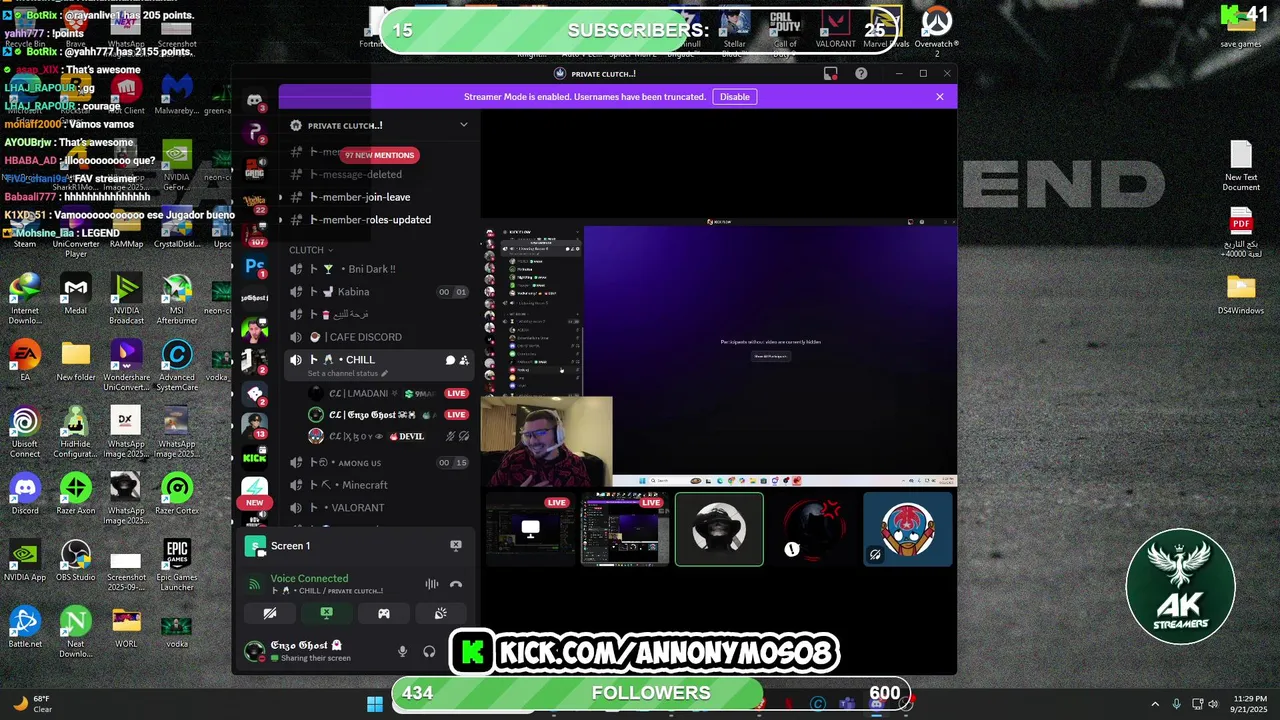Image resolution: width=1280 pixels, height=720 pixels.
Task: Toggle screen share button in voice panel
Action: click(x=326, y=613)
